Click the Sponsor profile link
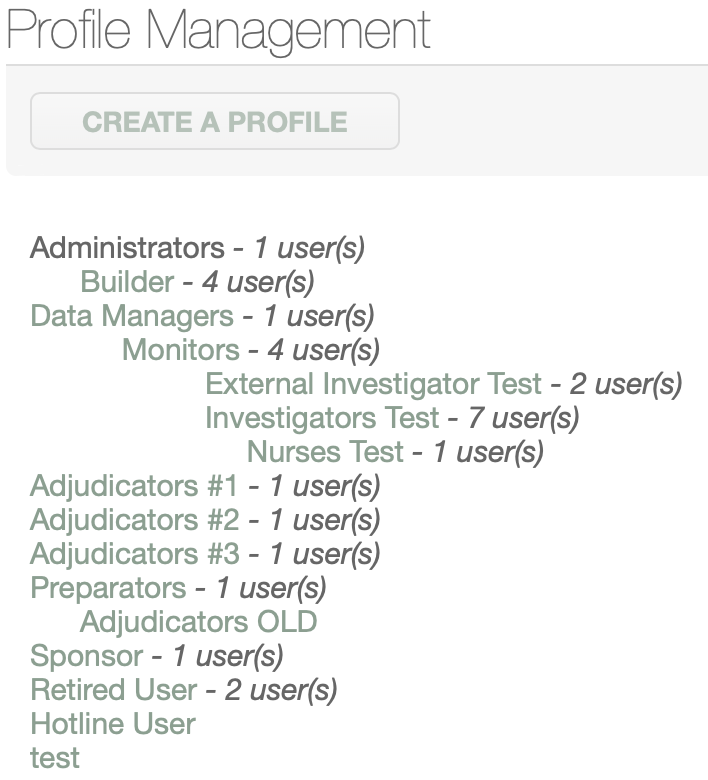Viewport: 708px width, 780px height. pos(86,656)
